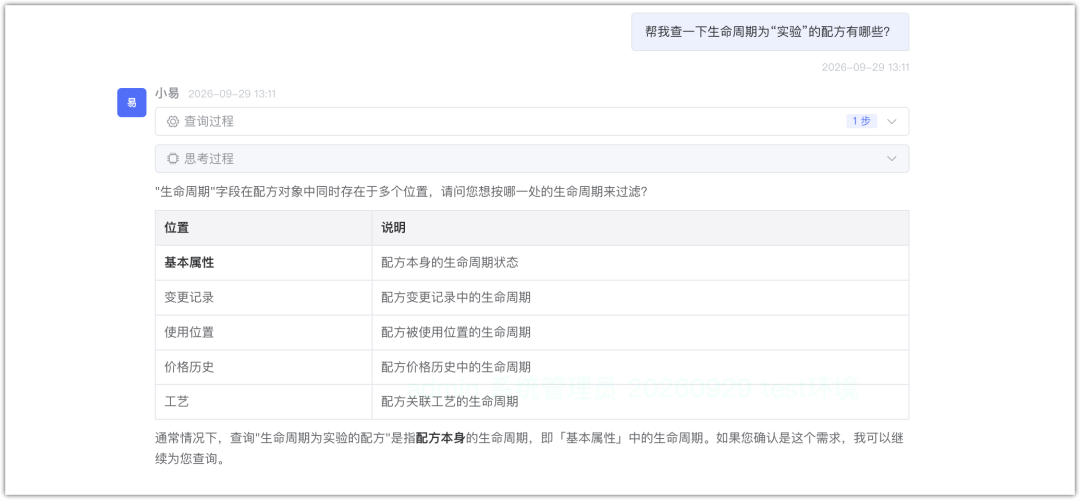Image resolution: width=1080 pixels, height=500 pixels.
Task: Click the 配方关联工艺的生命周期 cell
Action: pos(641,402)
